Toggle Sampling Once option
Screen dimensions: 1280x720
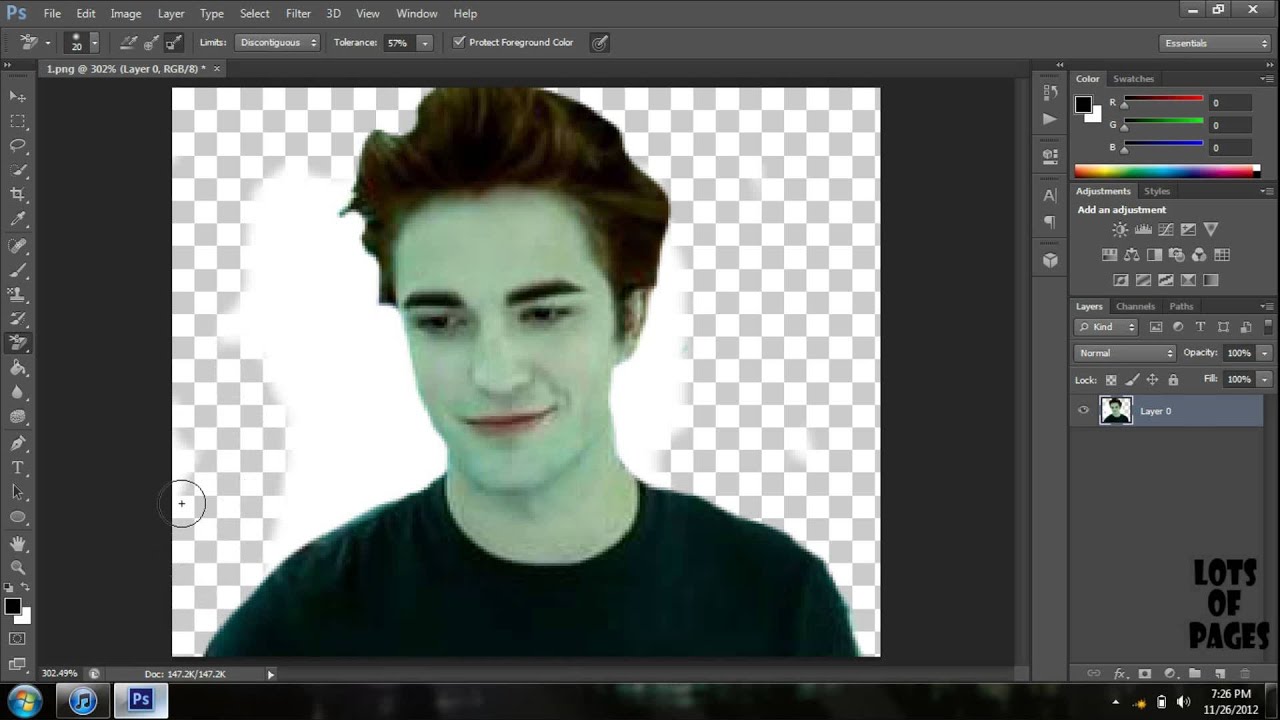pos(151,43)
